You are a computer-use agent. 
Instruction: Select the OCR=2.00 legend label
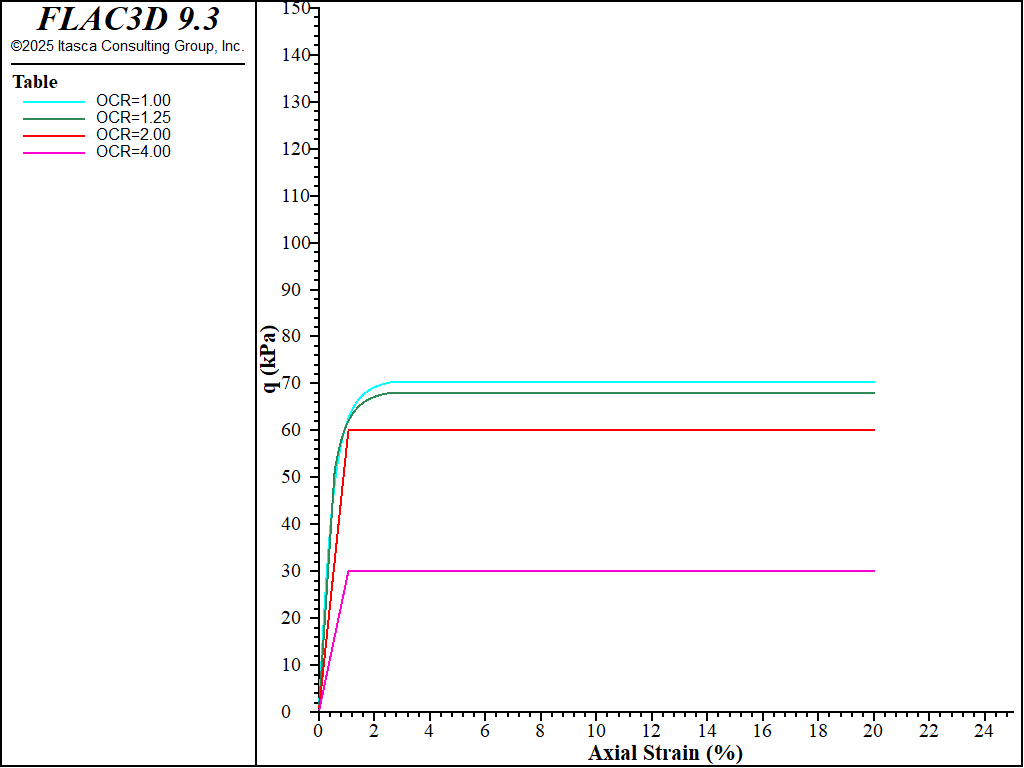[x=133, y=134]
